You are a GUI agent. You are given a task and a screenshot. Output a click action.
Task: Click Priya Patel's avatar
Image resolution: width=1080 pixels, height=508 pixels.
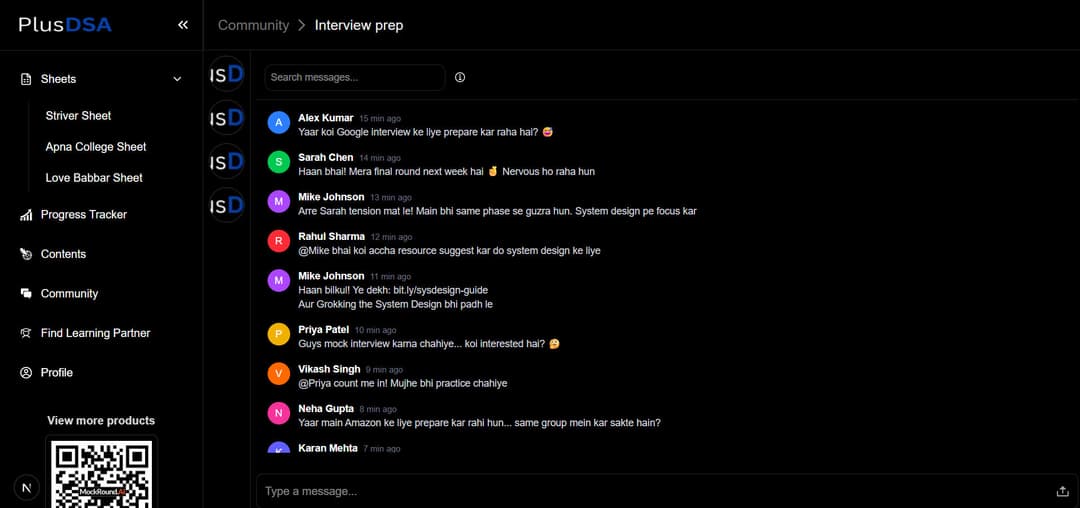point(278,335)
